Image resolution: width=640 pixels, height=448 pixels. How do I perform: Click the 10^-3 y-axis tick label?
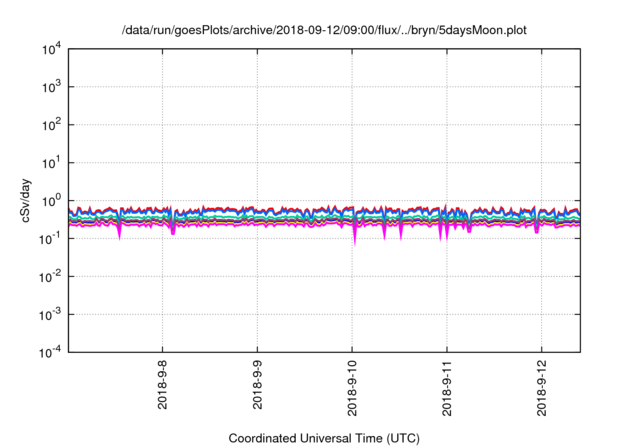click(51, 315)
